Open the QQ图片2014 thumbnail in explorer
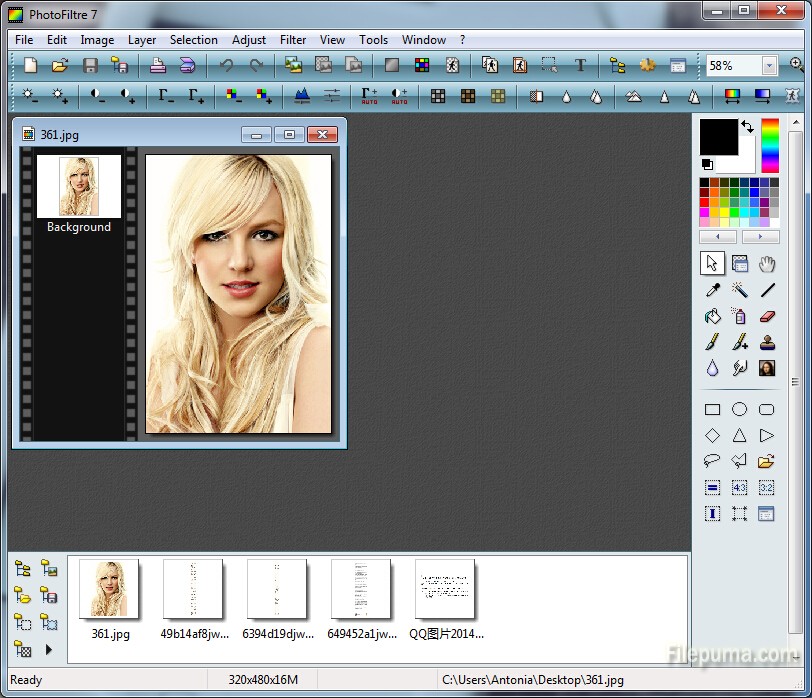The height and width of the screenshot is (698, 812). (x=445, y=590)
